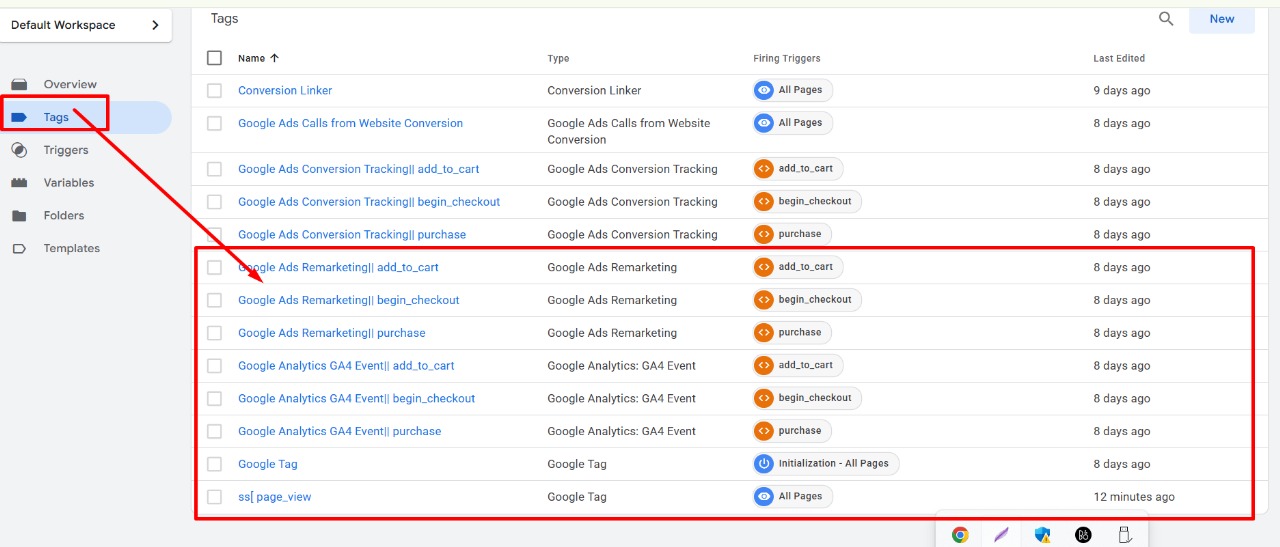Open the Google Ads Remarketing|| purchase tag
1280x547 pixels.
(x=332, y=333)
